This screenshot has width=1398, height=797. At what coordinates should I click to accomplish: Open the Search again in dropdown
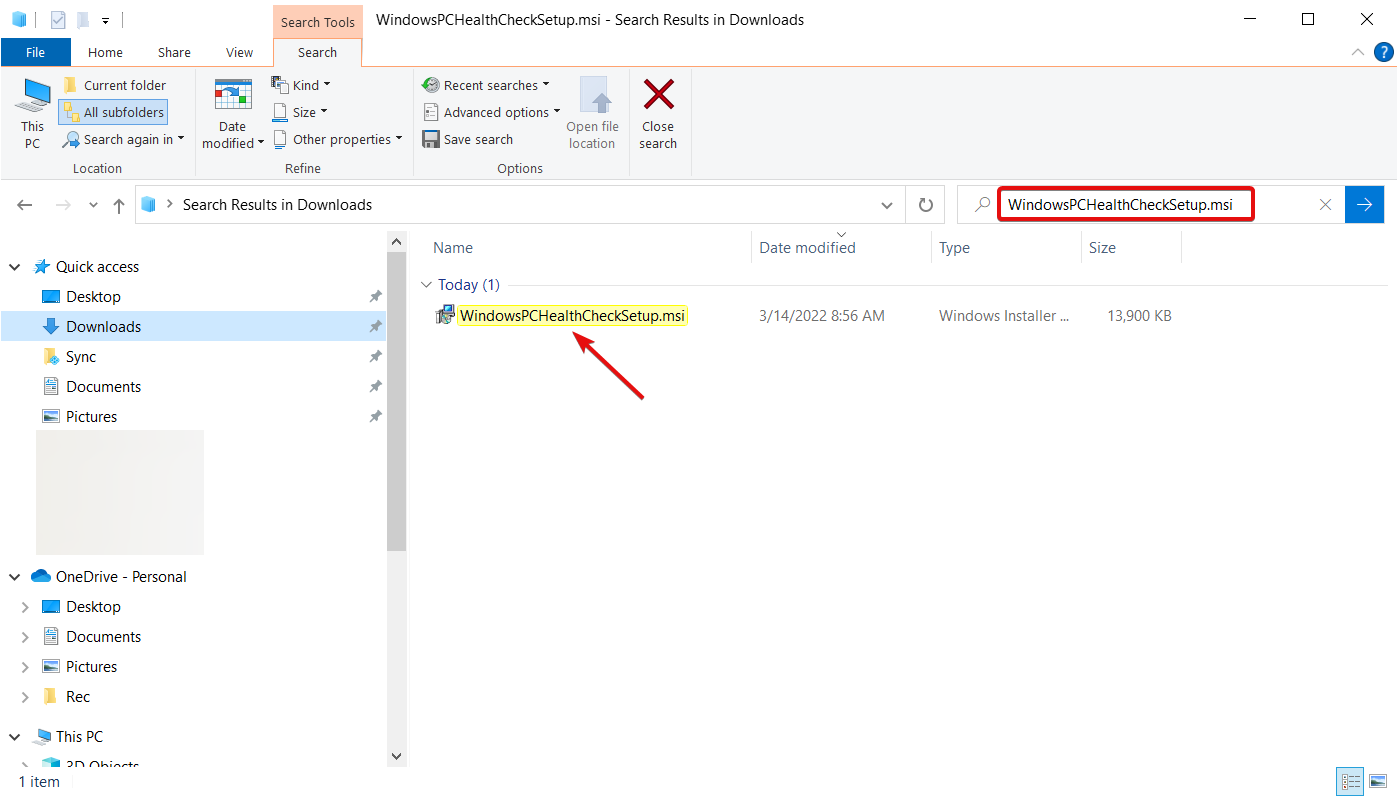click(x=125, y=139)
